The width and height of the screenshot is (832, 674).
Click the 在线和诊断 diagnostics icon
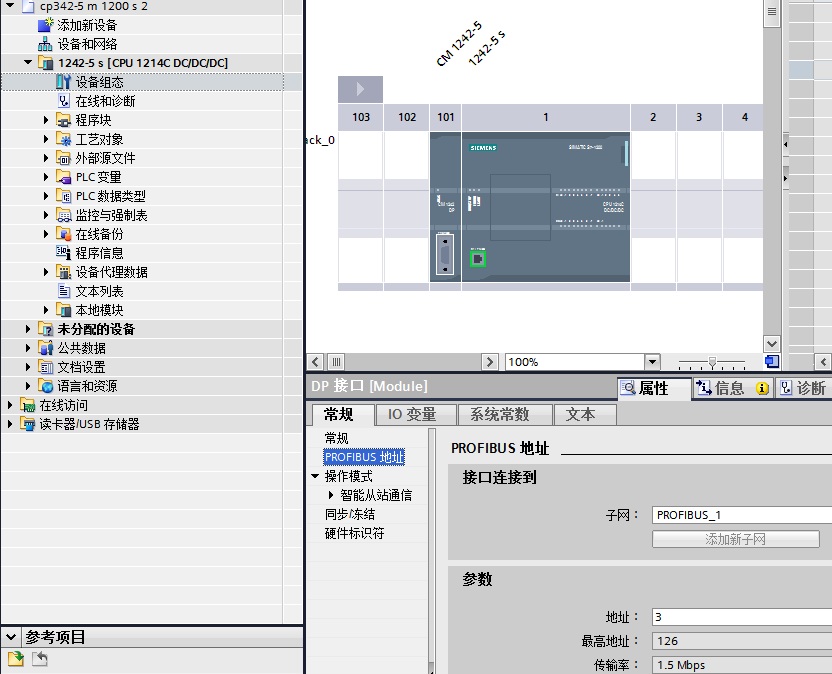click(64, 101)
